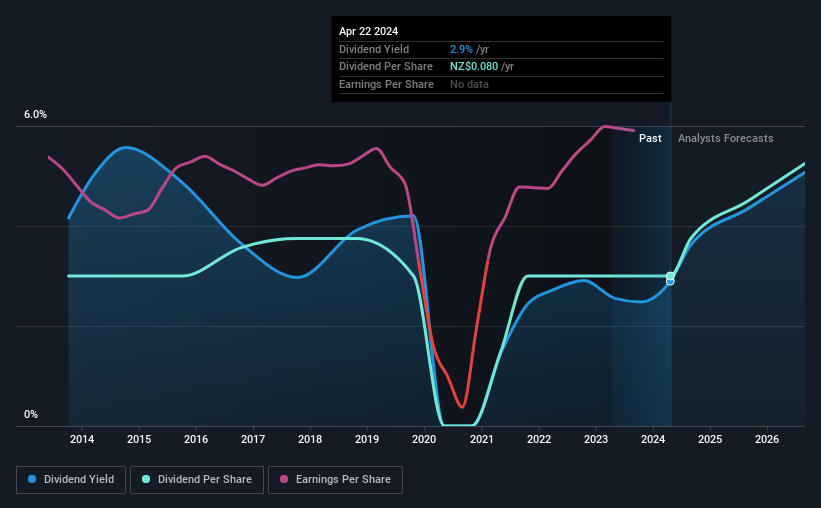This screenshot has width=821, height=508.
Task: Select the 2026 x-axis label
Action: 767,439
